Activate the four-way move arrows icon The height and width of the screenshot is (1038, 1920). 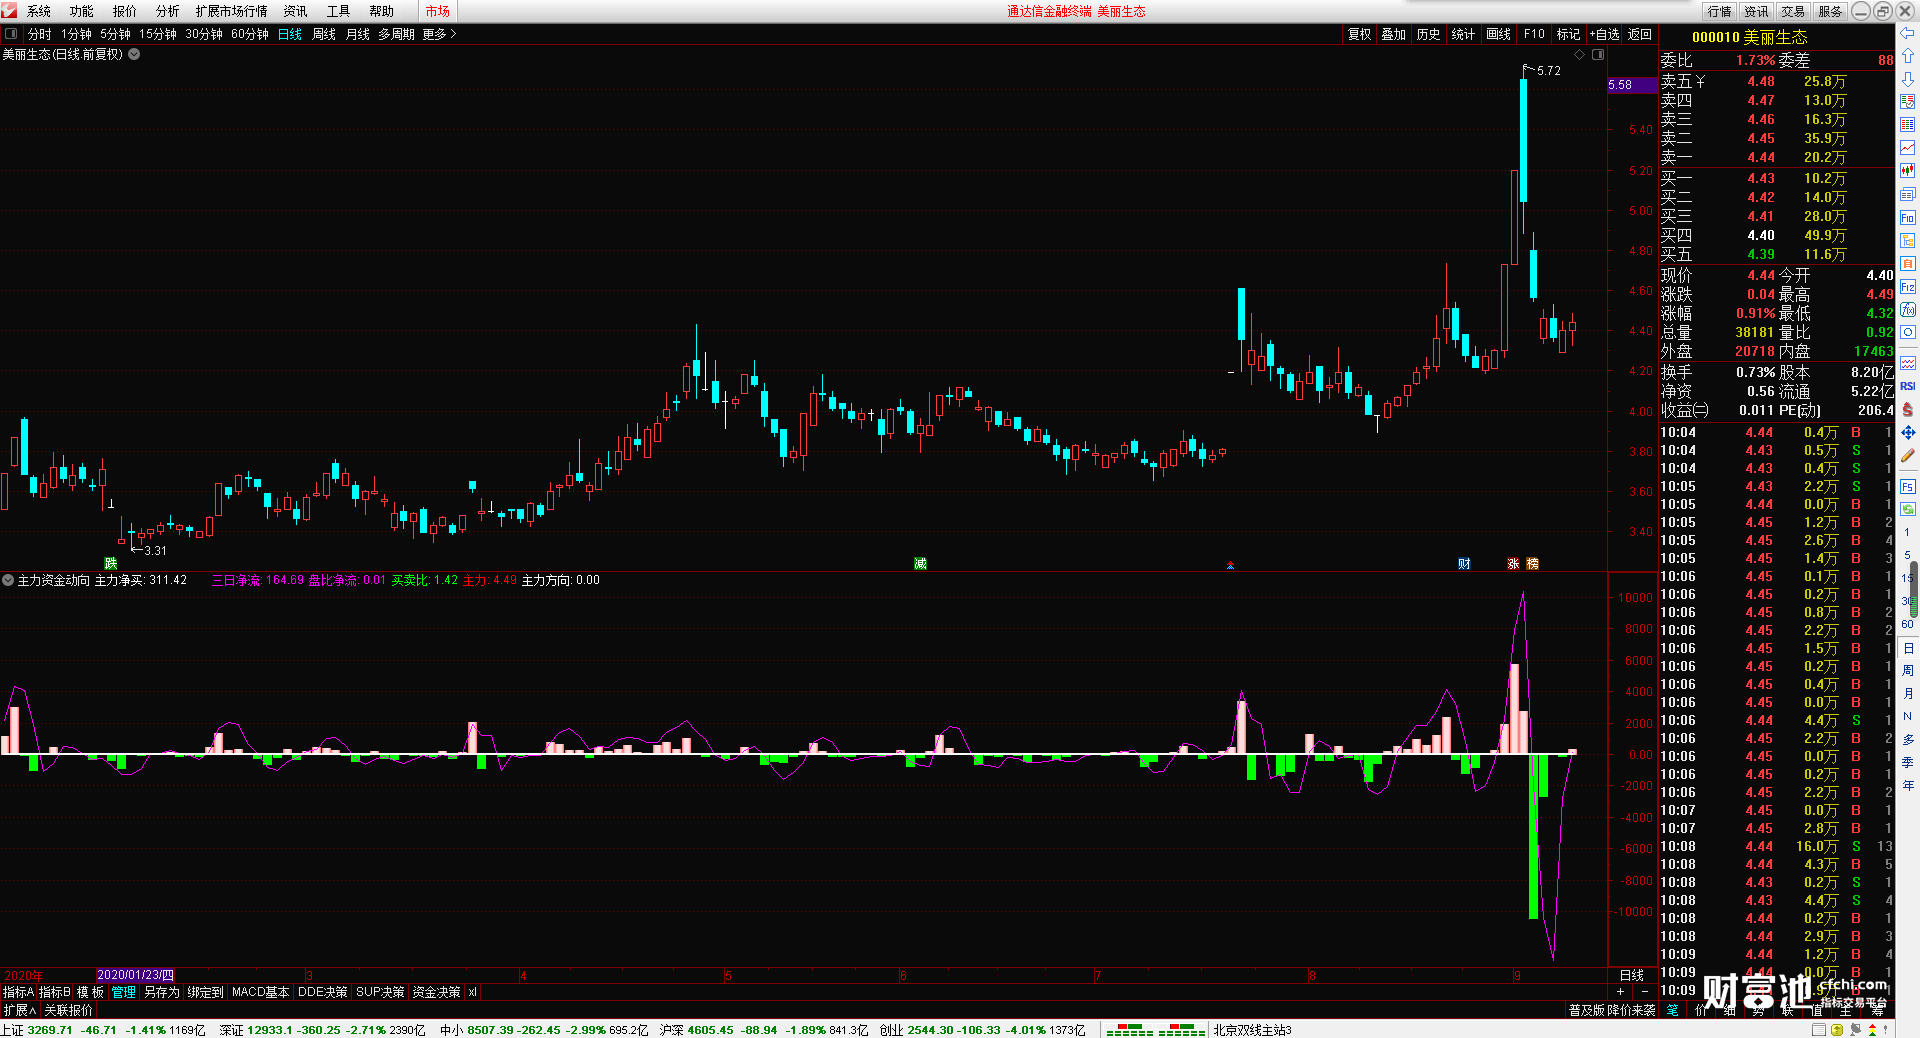1907,432
